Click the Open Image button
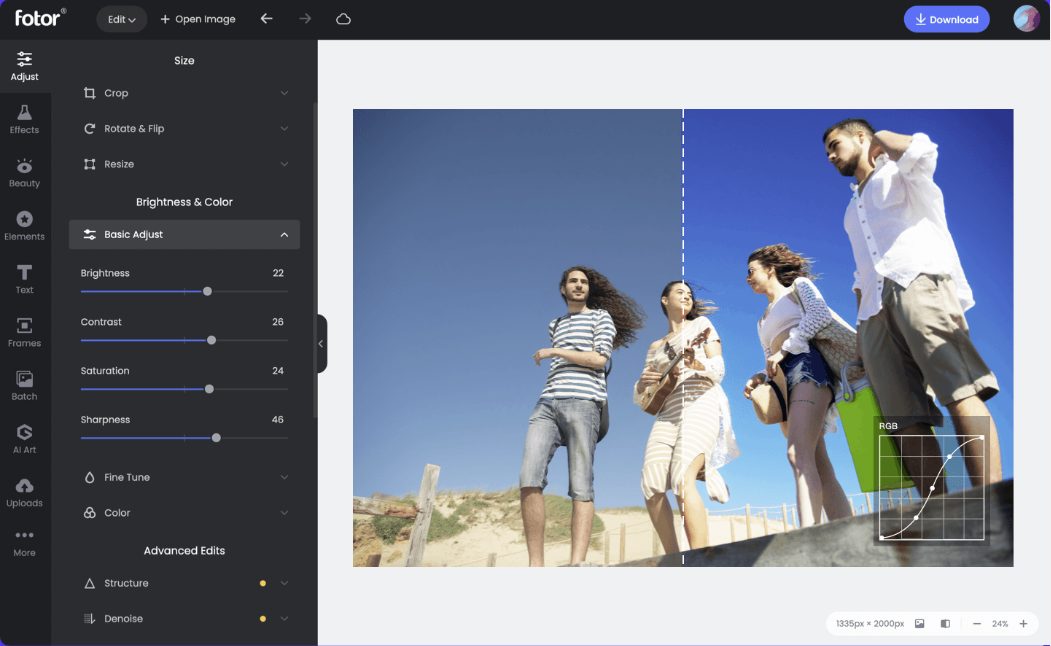 click(198, 19)
